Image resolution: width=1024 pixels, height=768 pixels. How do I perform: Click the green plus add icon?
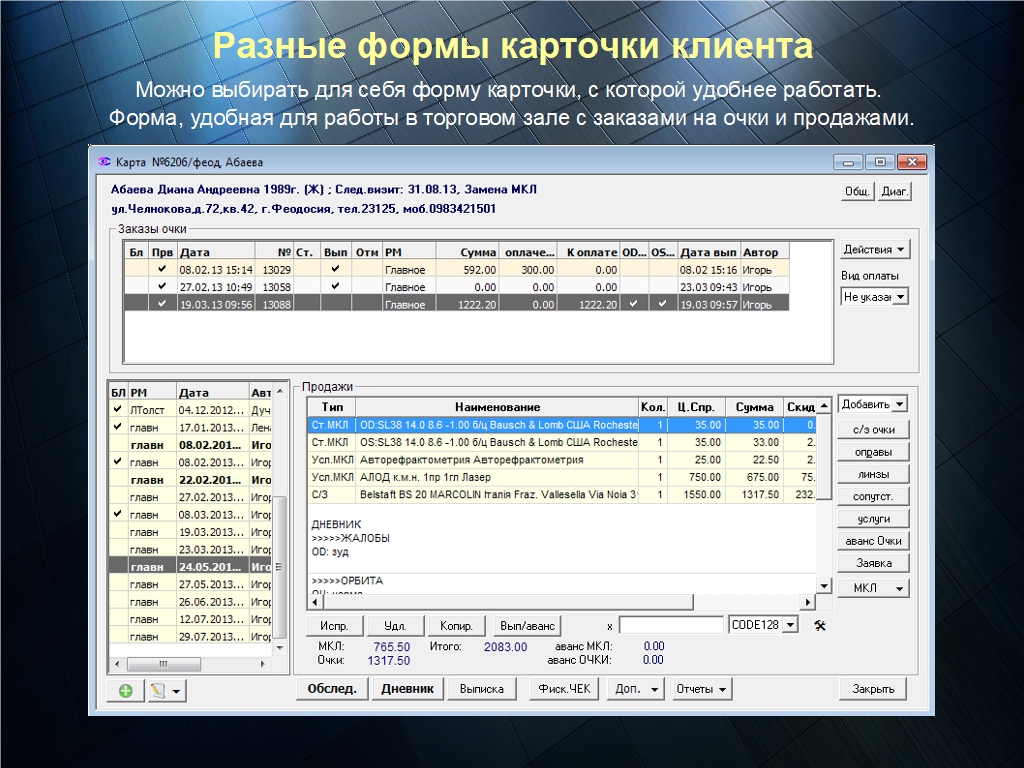(x=126, y=690)
